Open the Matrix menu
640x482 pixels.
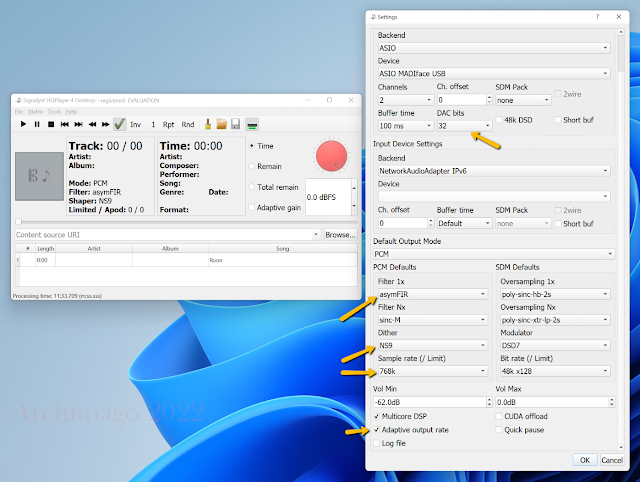(x=36, y=111)
